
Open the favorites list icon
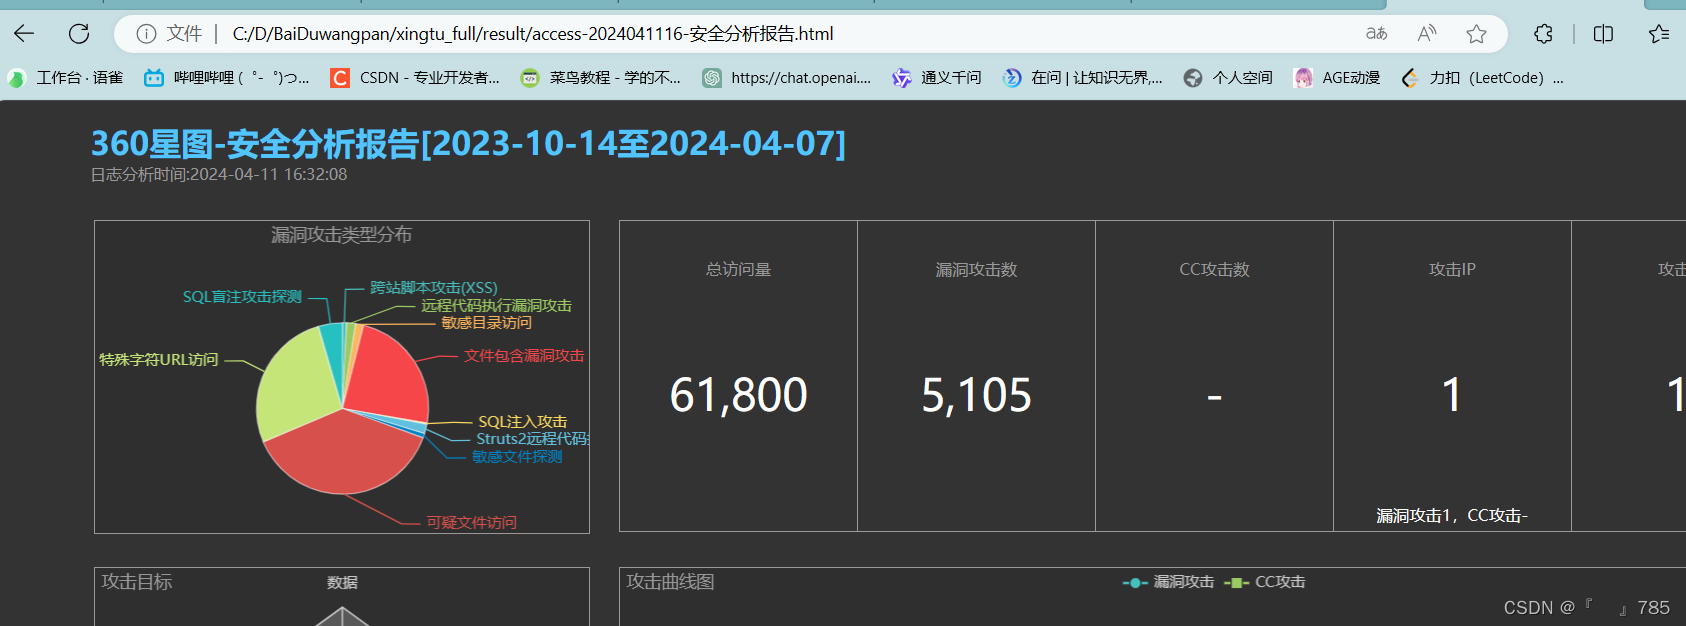tap(1659, 34)
